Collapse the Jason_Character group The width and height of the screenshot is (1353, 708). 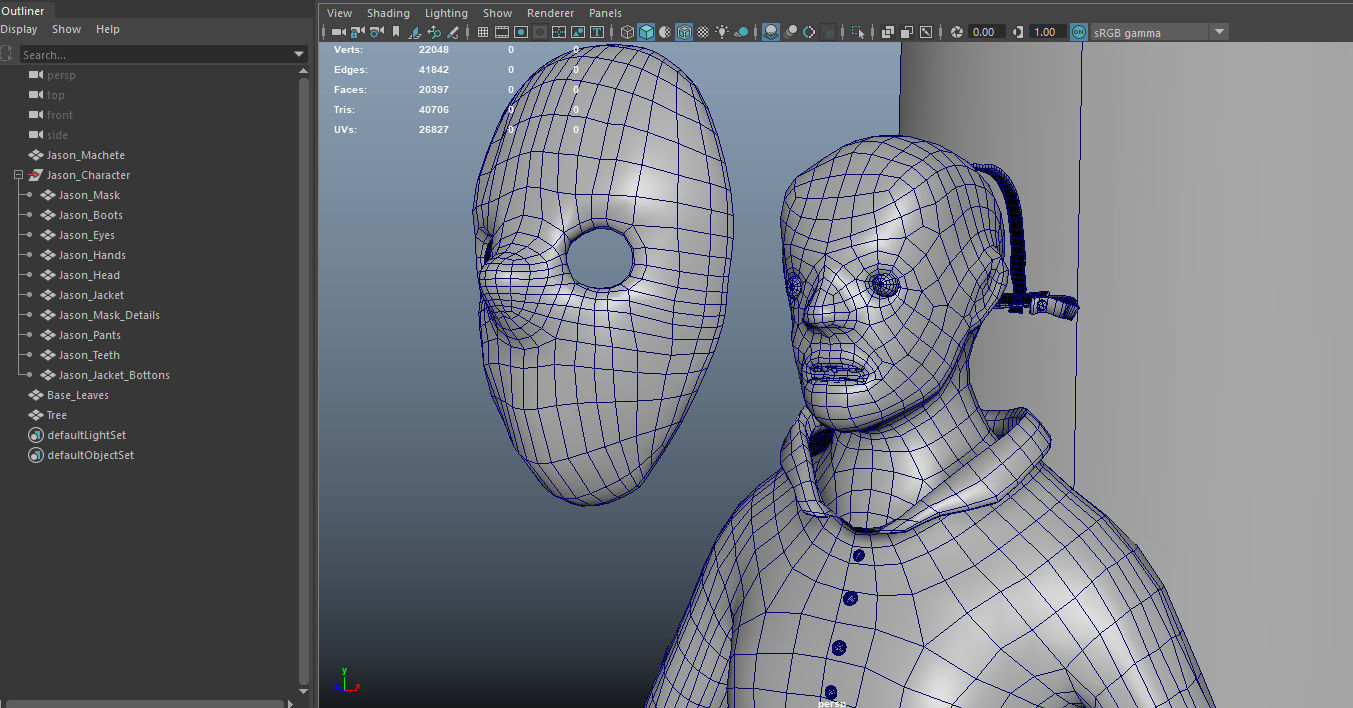pos(18,175)
